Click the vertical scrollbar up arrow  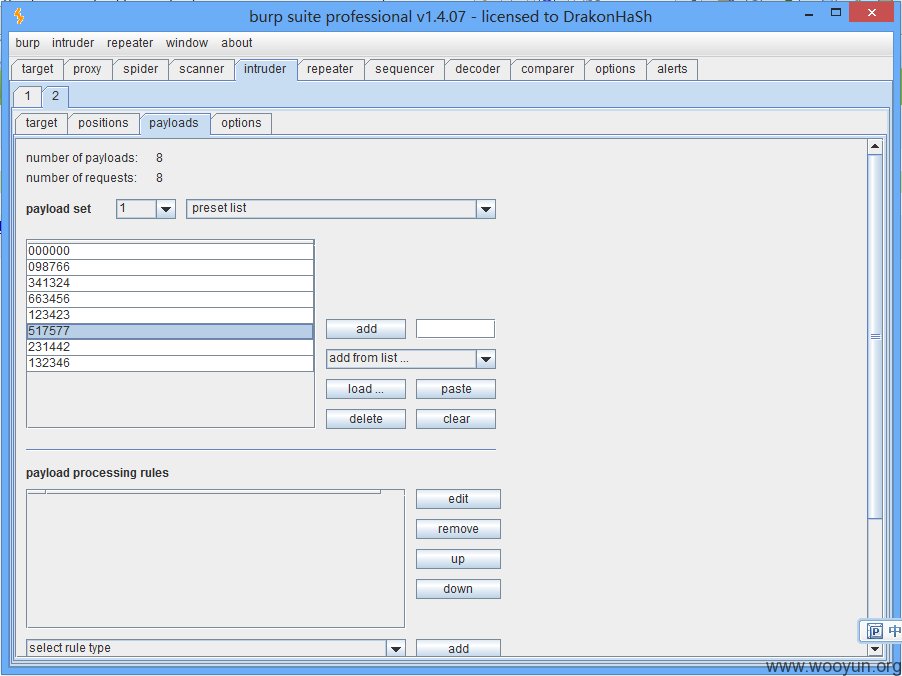(x=875, y=147)
